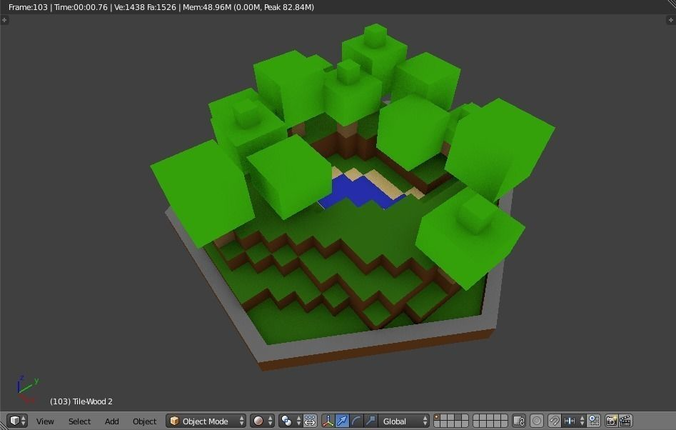Select the rotate manipulator arc icon

click(x=356, y=421)
